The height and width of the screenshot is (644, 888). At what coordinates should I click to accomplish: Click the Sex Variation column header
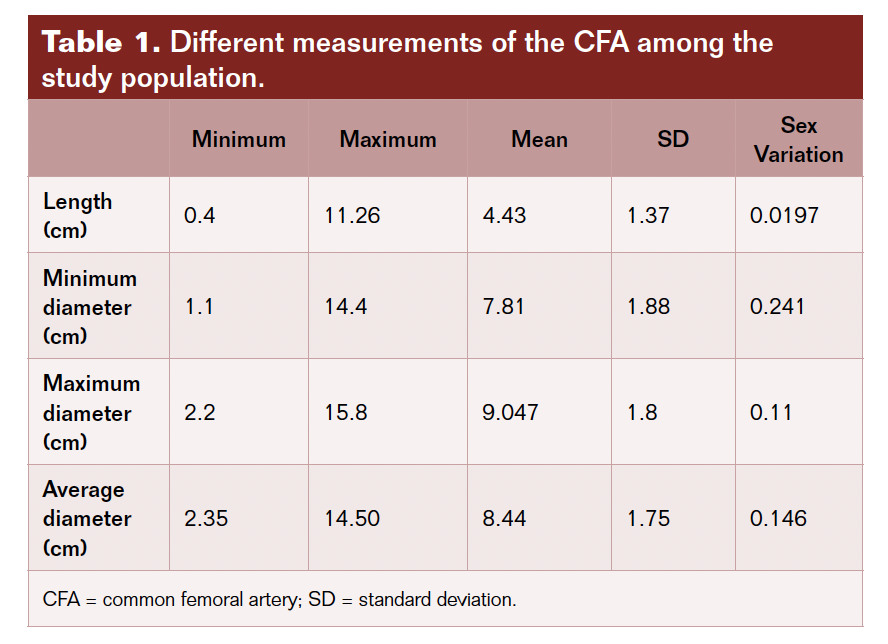(799, 139)
